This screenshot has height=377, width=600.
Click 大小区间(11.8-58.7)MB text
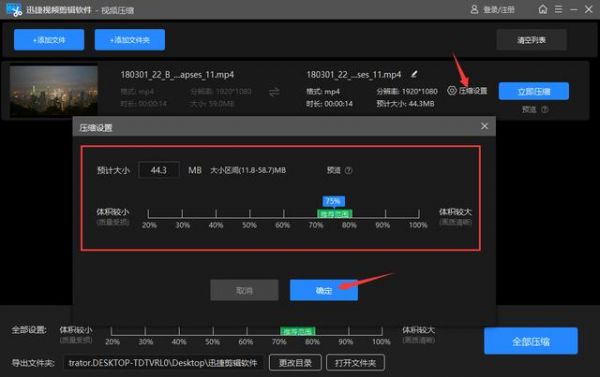coord(248,170)
